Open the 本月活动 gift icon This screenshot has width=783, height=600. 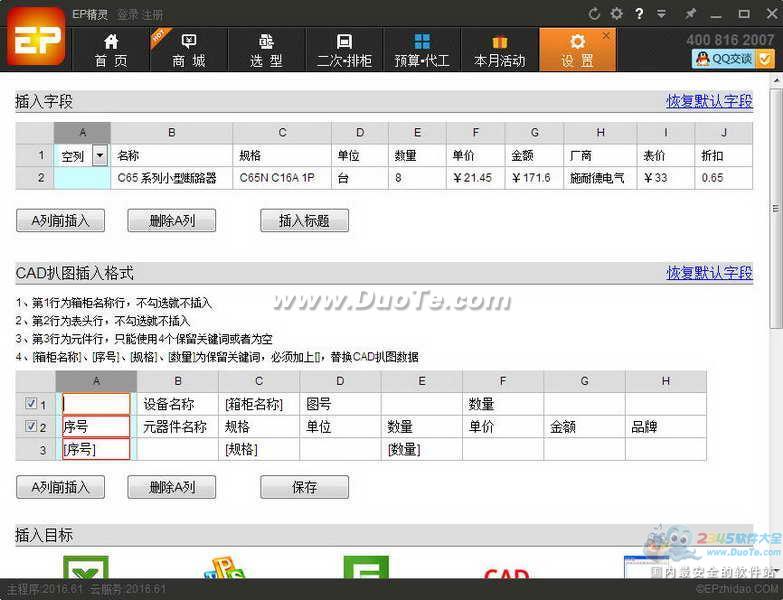click(x=499, y=41)
